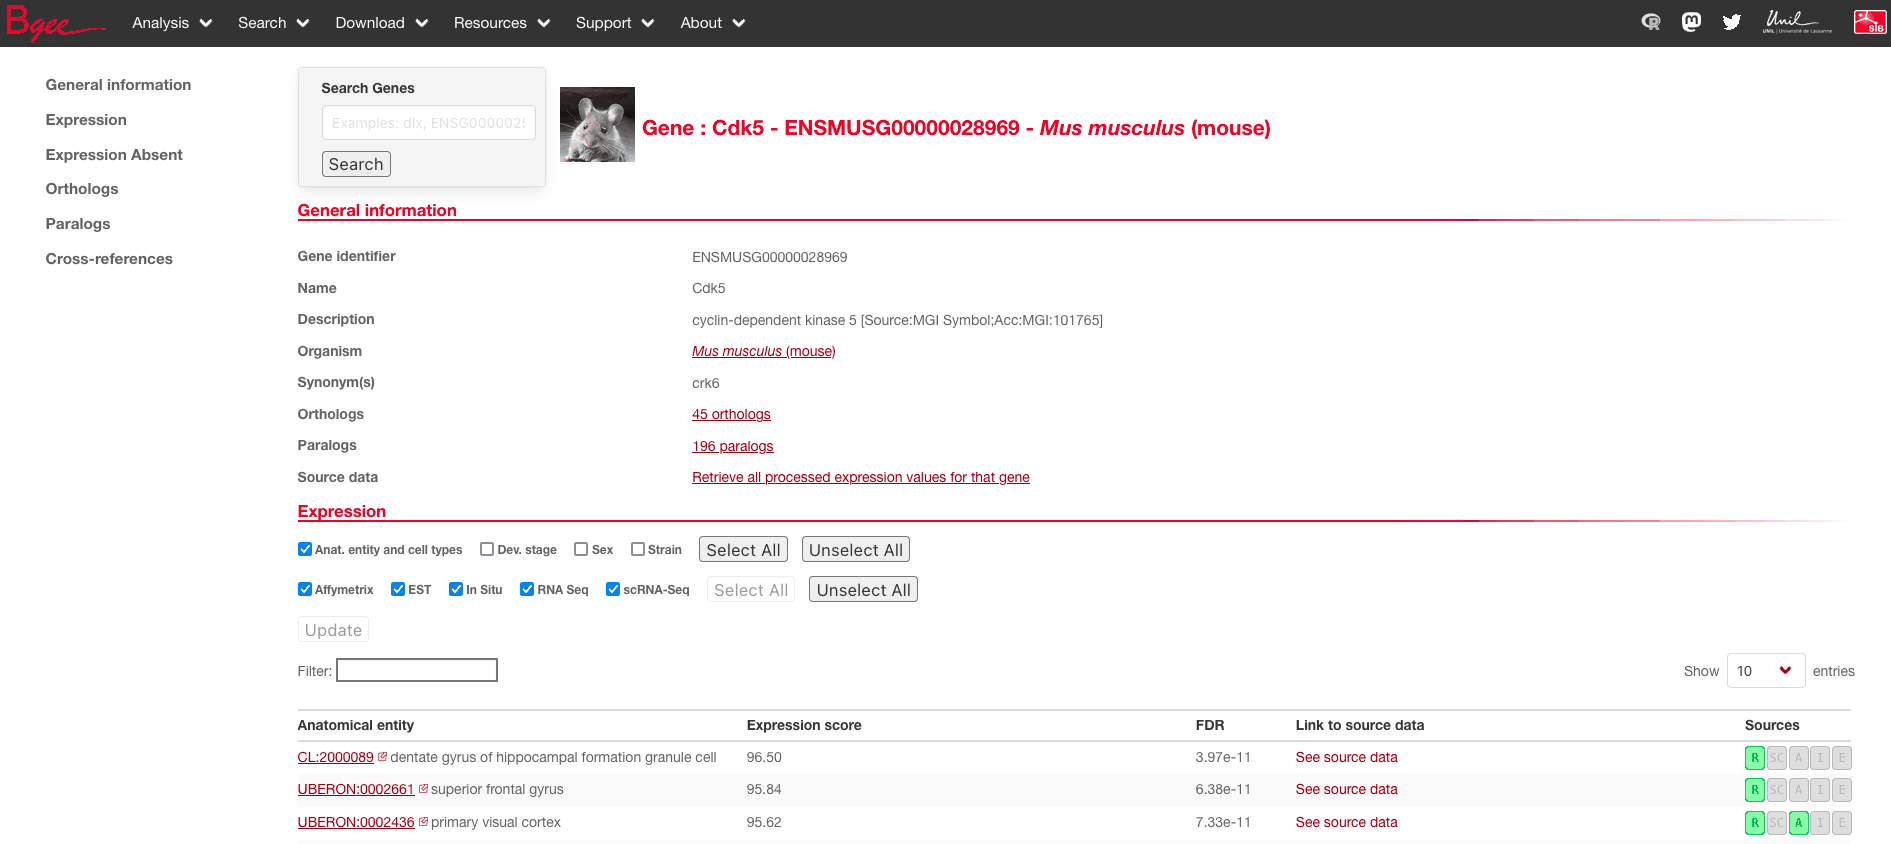The width and height of the screenshot is (1891, 844).
Task: Open the Twitter bird icon link
Action: pyautogui.click(x=1731, y=22)
